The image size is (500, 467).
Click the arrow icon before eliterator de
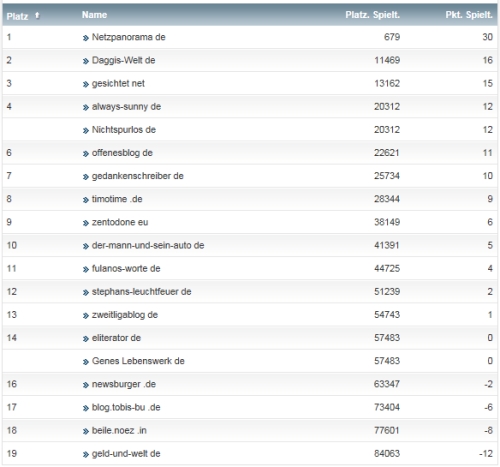(x=86, y=339)
